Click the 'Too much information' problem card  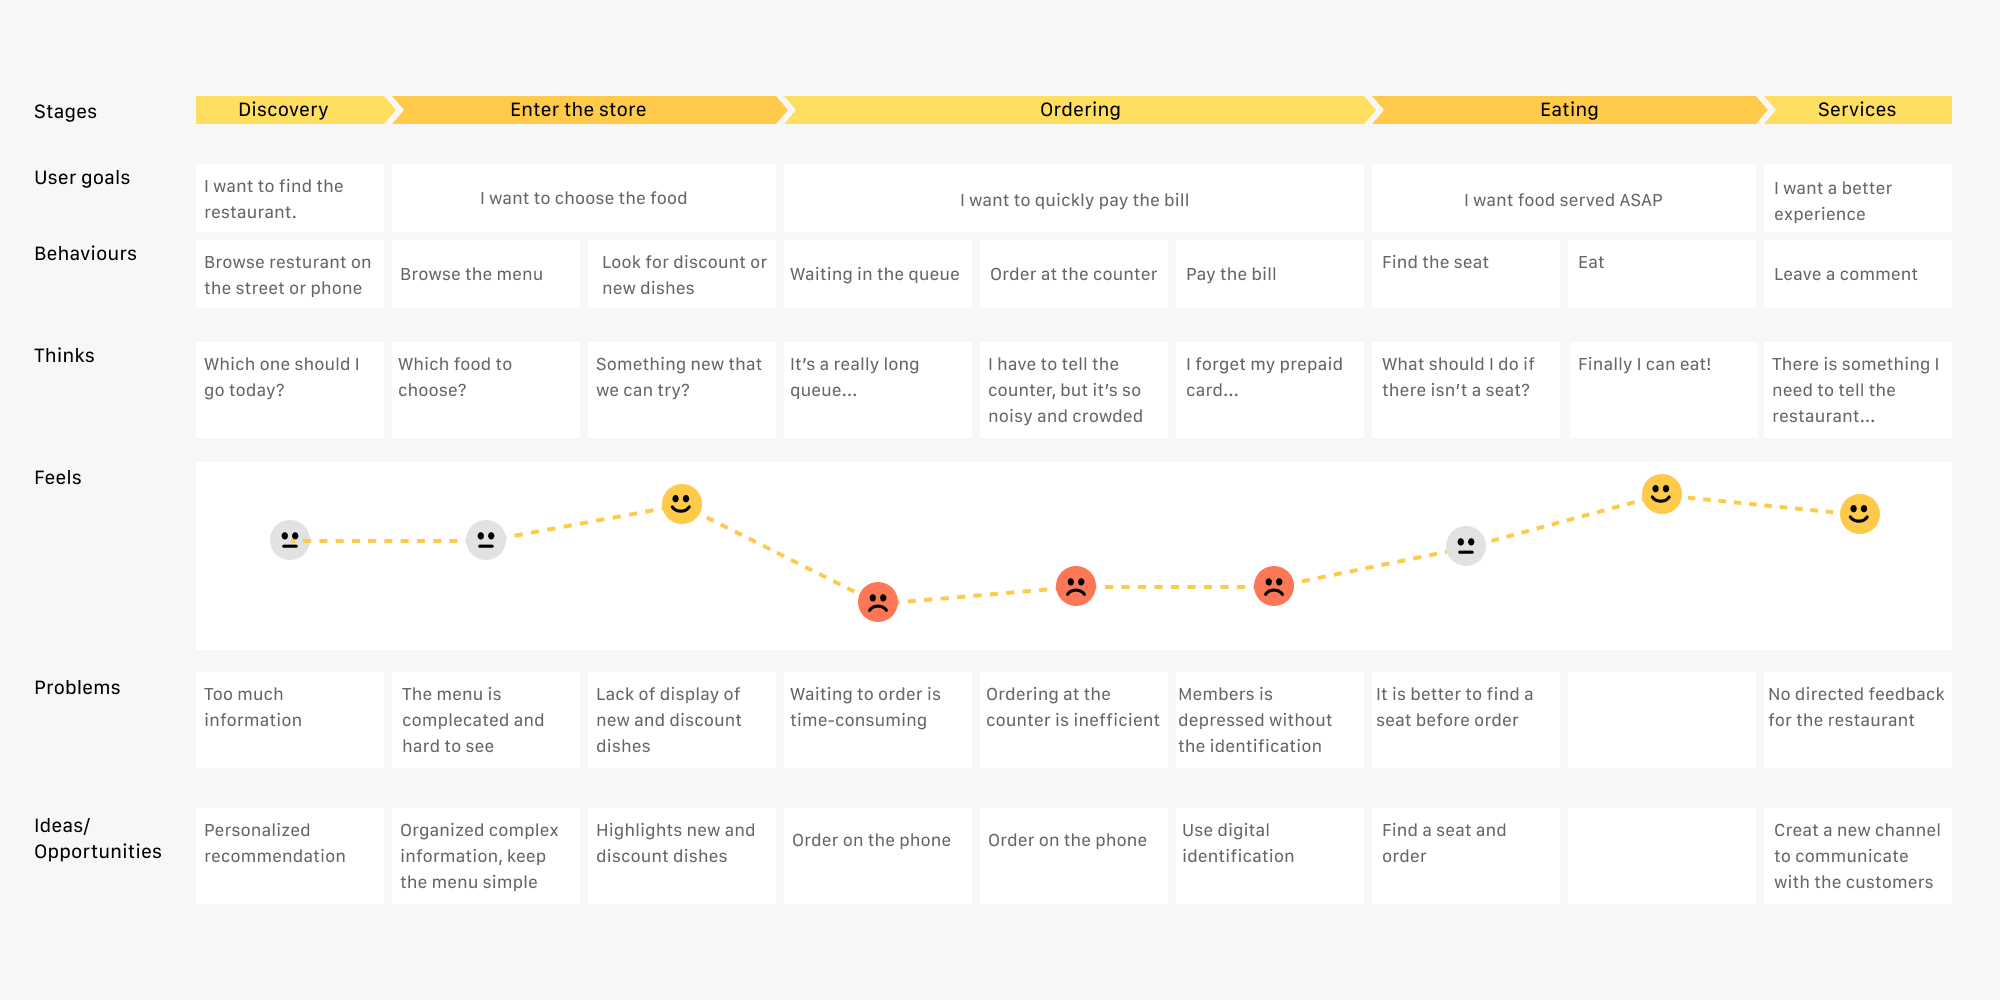coord(289,719)
